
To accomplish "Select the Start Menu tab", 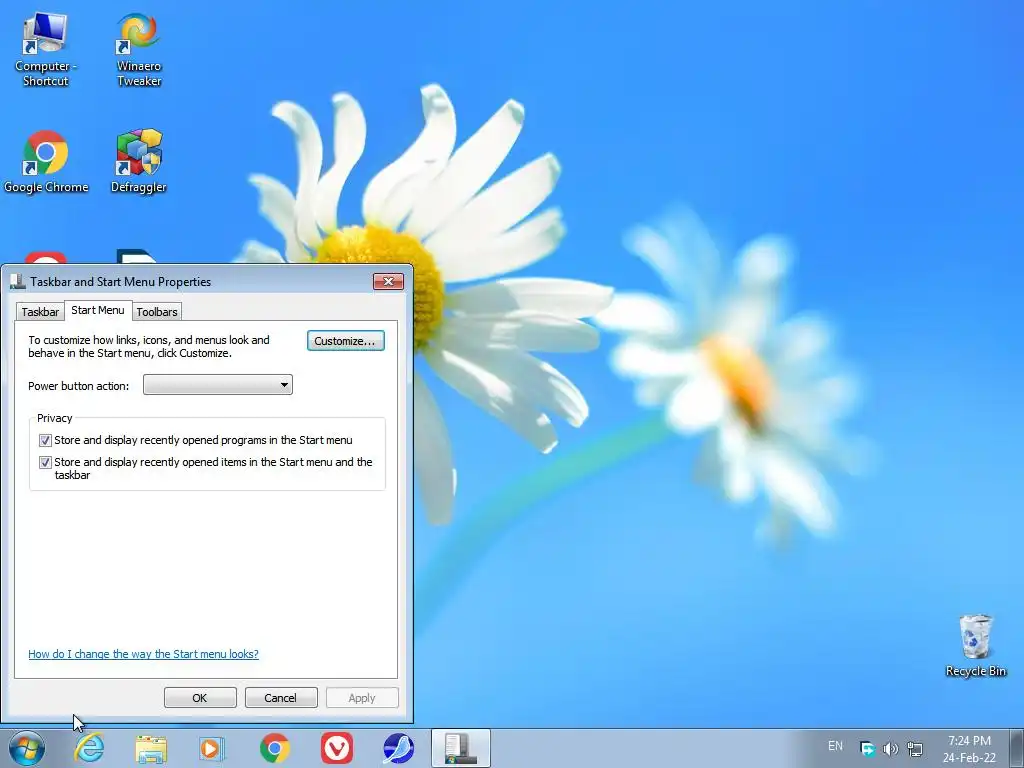I will pyautogui.click(x=98, y=310).
